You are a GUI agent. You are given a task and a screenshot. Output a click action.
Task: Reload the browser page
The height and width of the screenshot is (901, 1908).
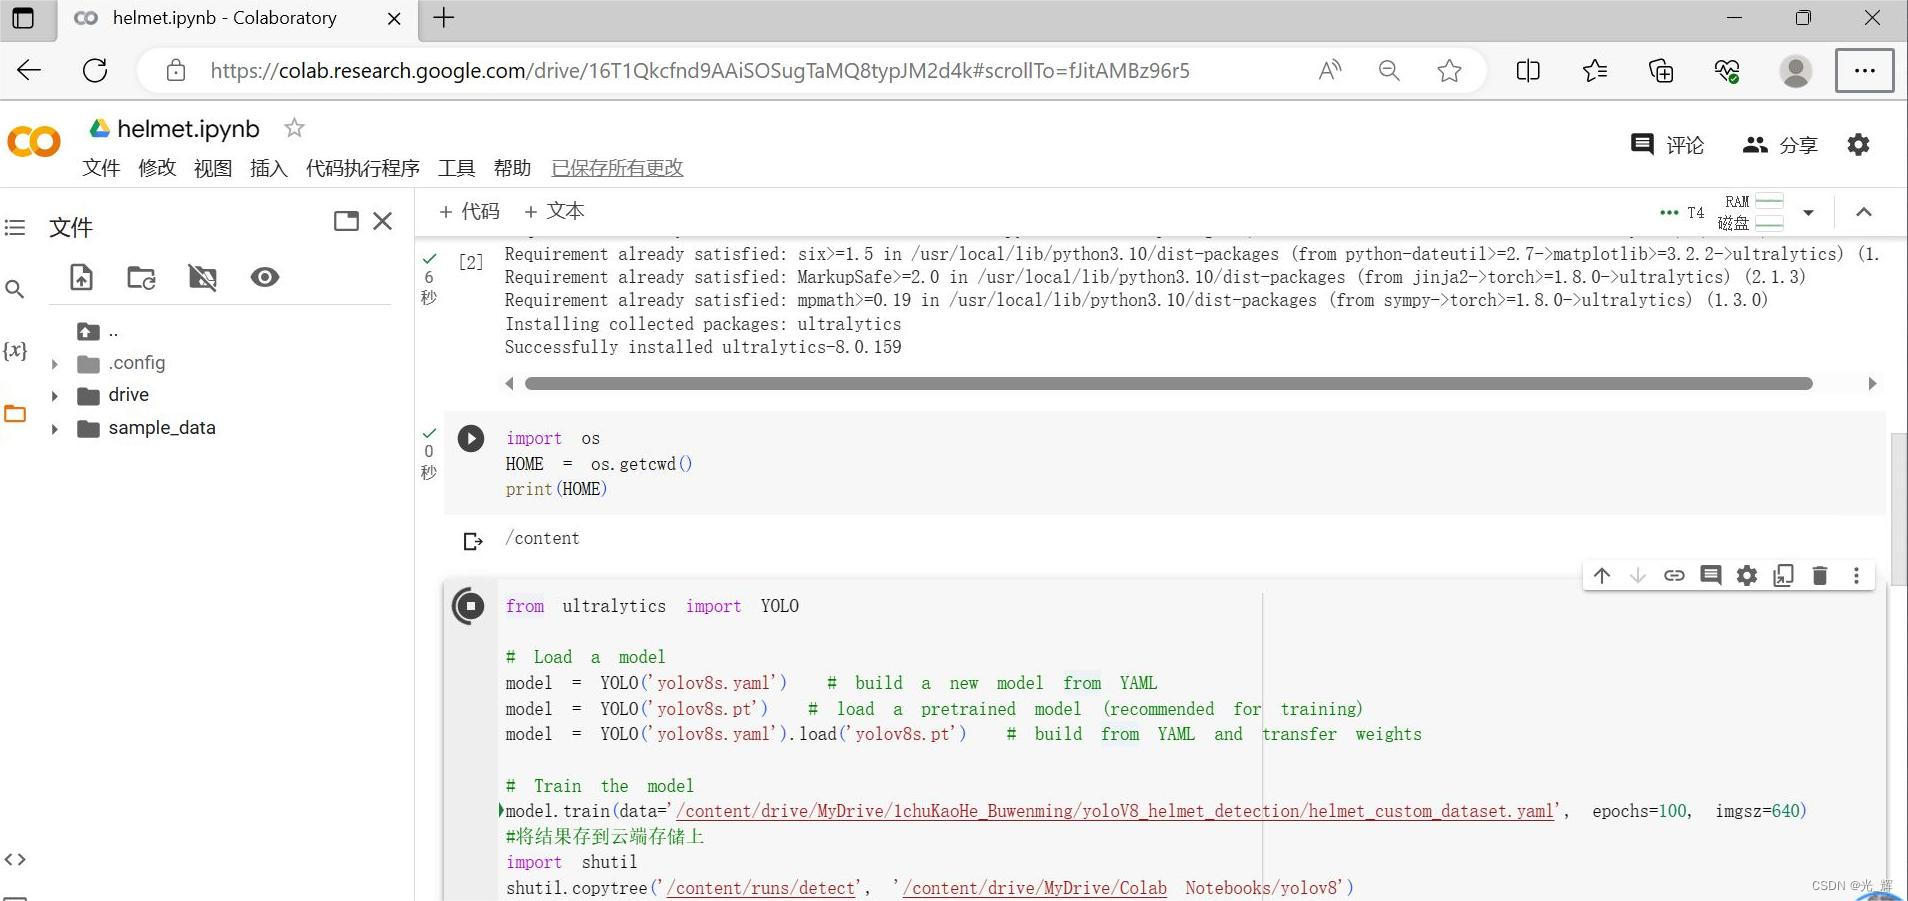pyautogui.click(x=95, y=70)
